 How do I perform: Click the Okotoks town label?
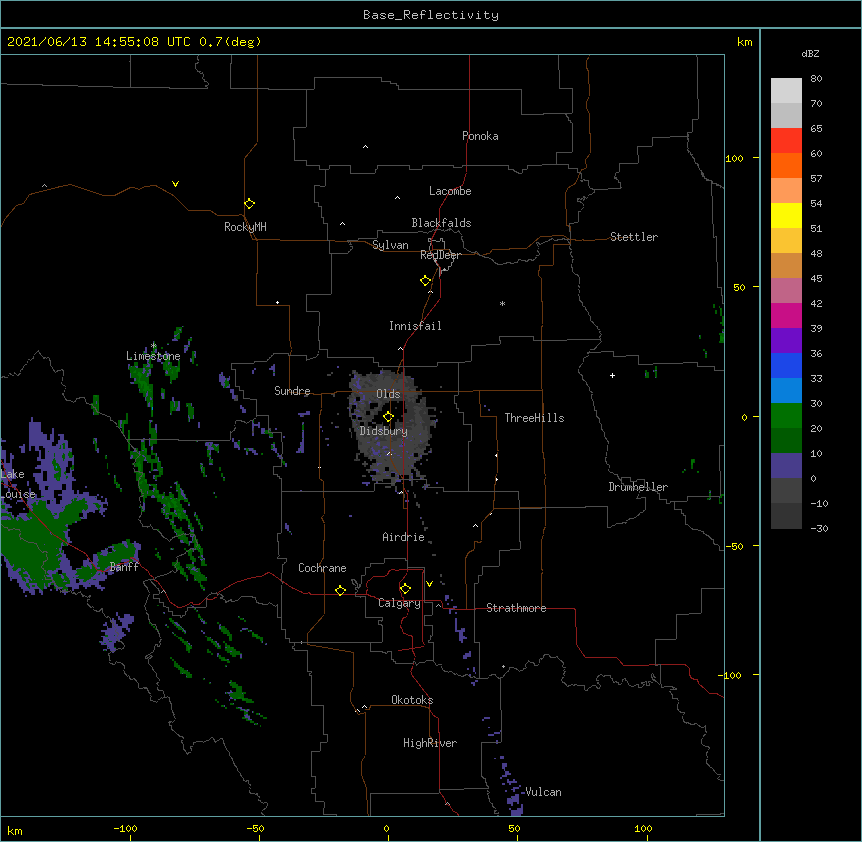pos(412,700)
